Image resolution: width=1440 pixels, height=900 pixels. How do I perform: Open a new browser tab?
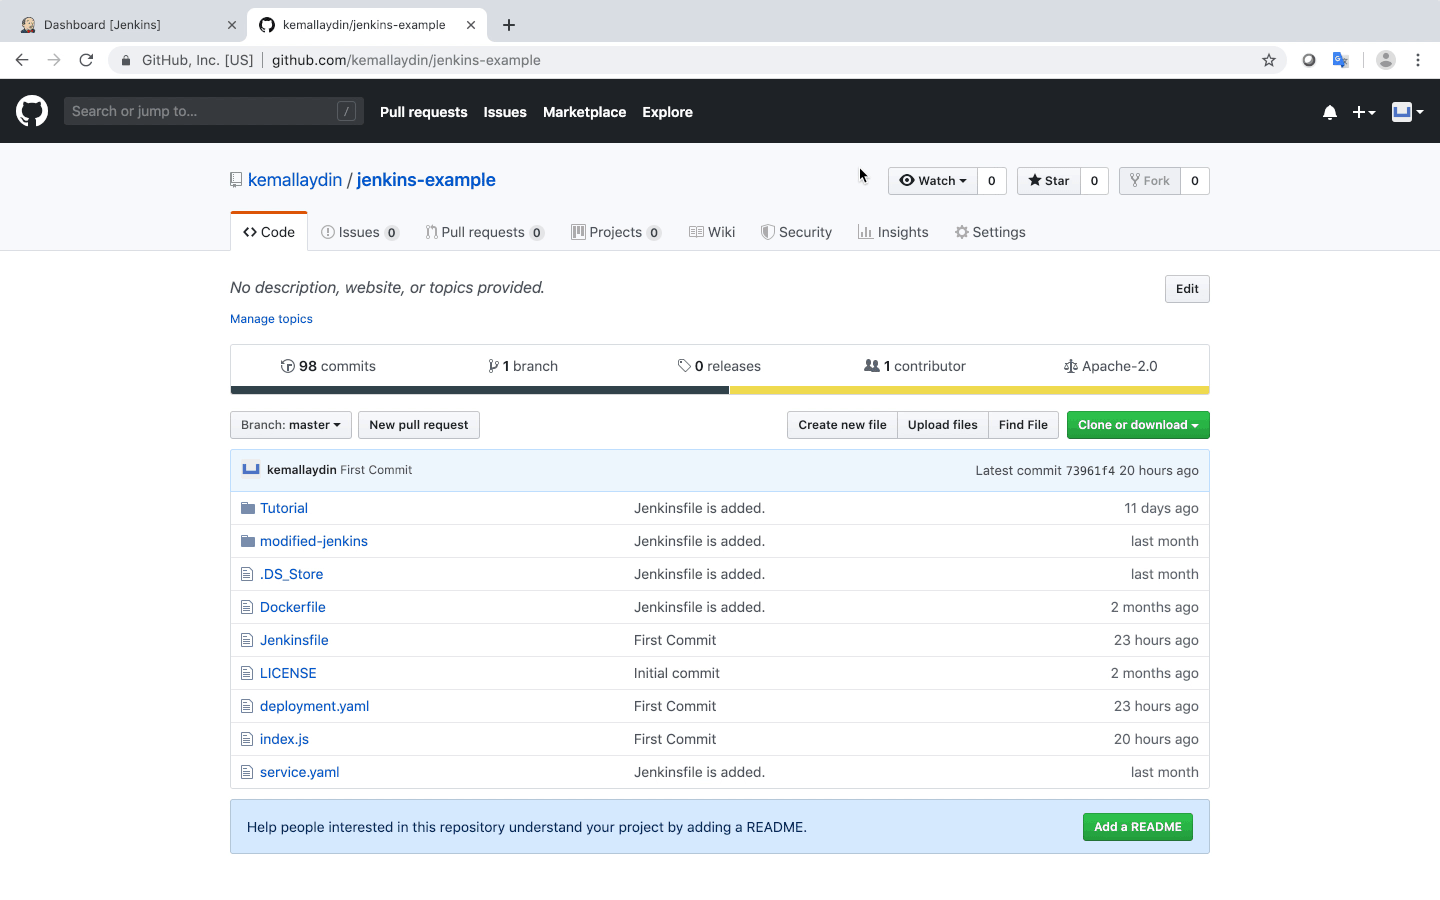[509, 25]
